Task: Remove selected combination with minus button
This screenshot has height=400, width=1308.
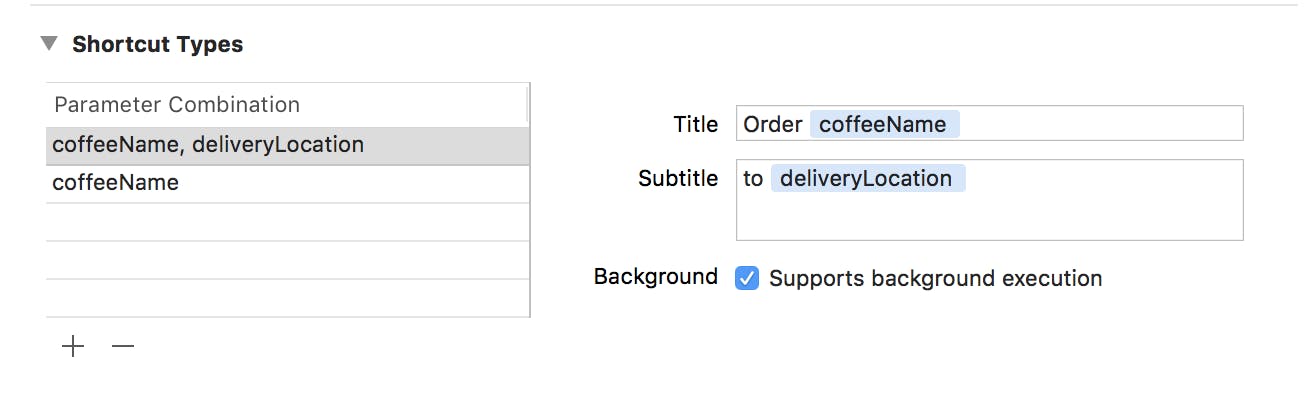Action: (x=123, y=347)
